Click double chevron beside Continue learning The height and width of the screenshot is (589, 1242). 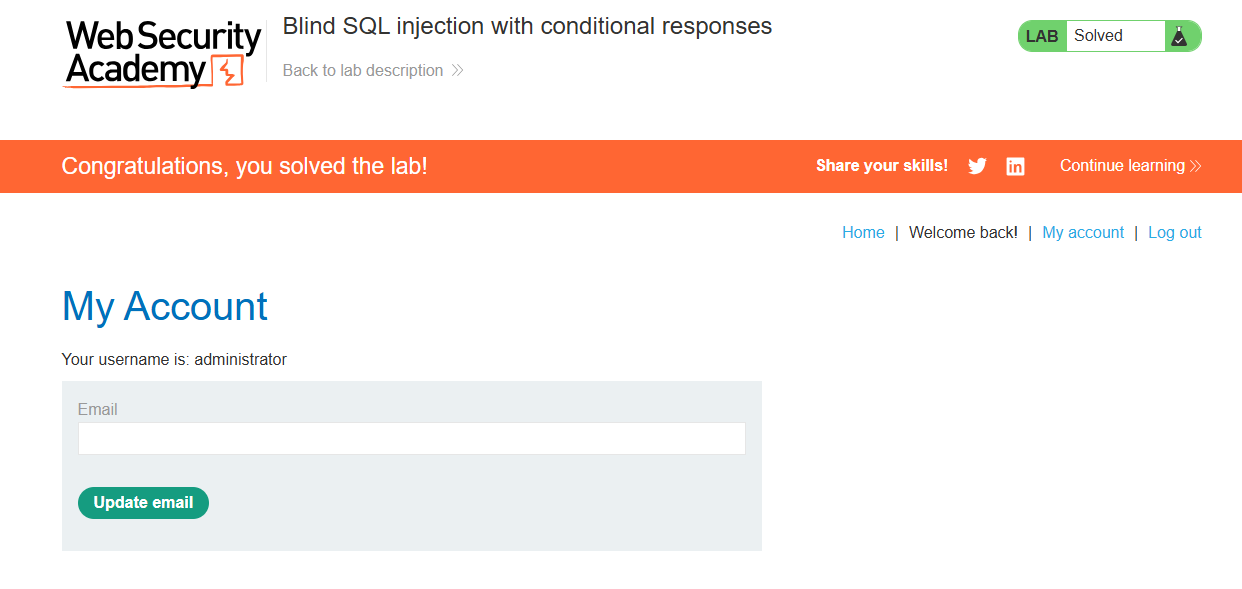coord(1195,166)
